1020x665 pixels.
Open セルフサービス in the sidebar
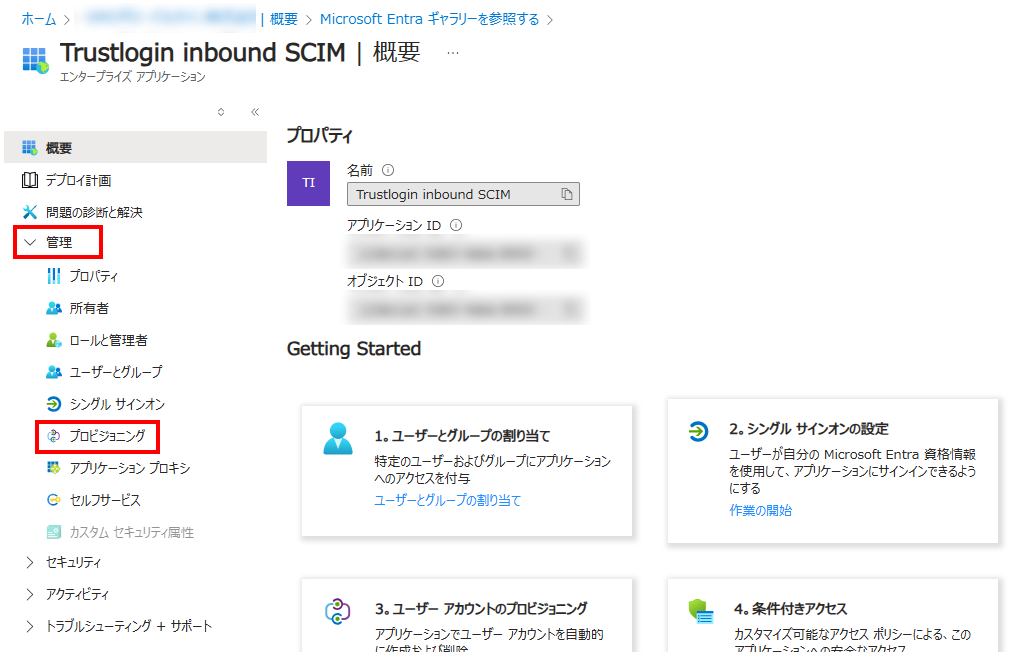(x=105, y=500)
